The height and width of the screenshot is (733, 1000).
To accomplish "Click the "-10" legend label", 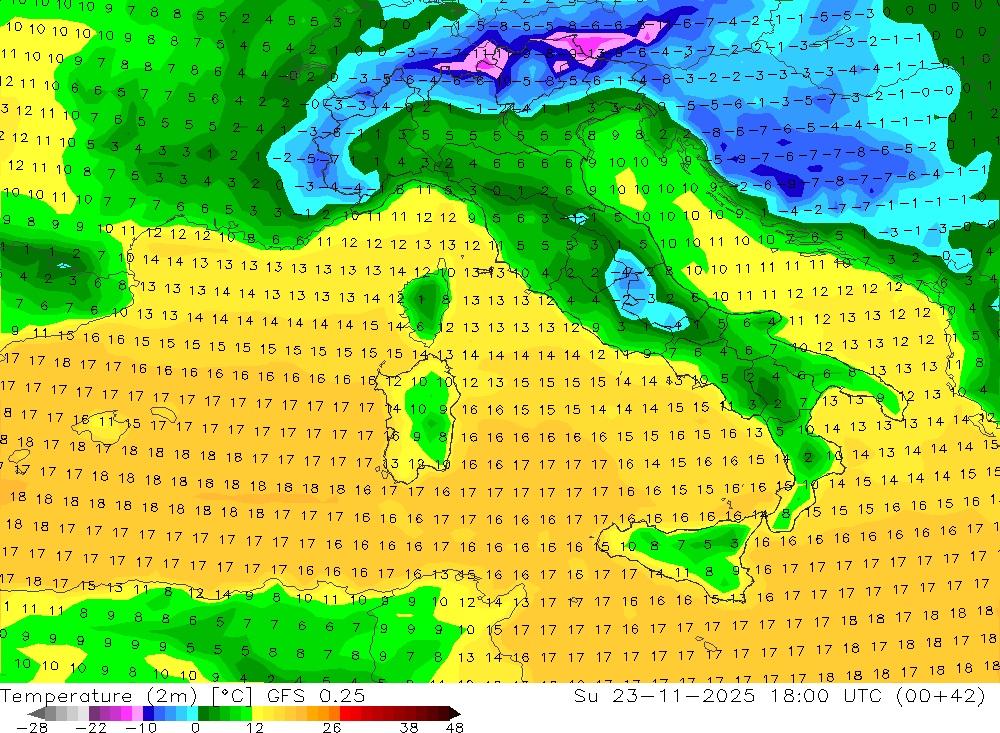I will [x=141, y=728].
